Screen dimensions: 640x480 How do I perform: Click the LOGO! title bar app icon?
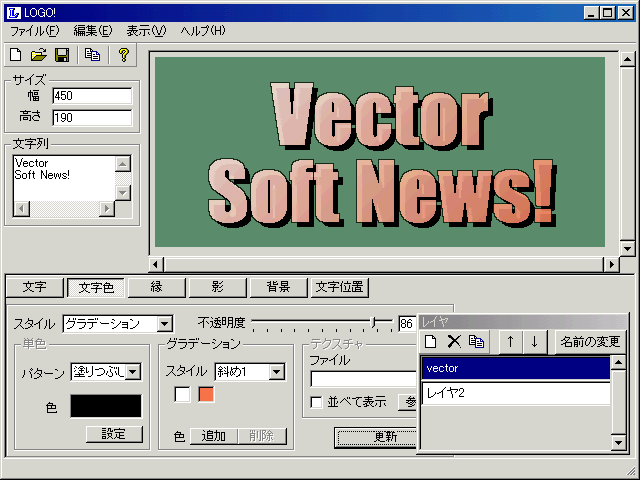tap(13, 13)
